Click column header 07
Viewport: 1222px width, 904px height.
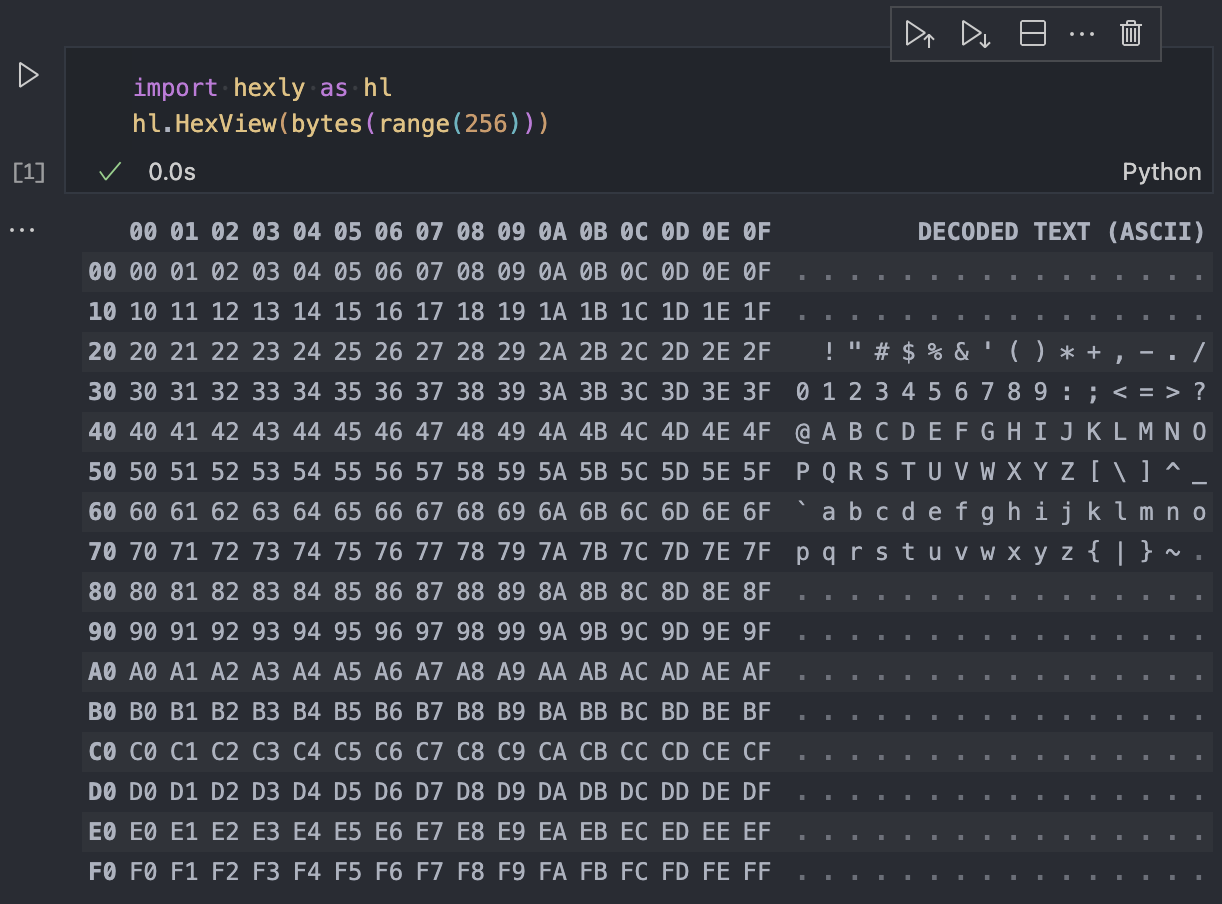[x=429, y=232]
